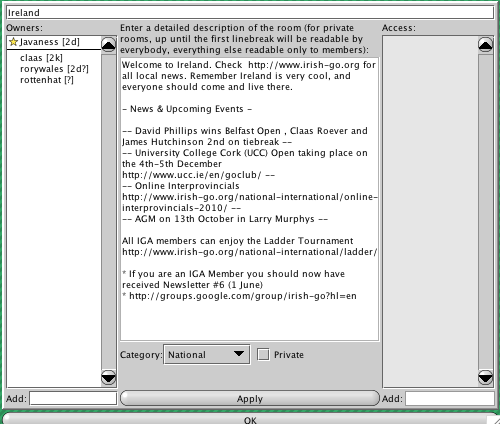500x424 pixels.
Task: Click the Owners list scrollbar track
Action: (x=109, y=211)
